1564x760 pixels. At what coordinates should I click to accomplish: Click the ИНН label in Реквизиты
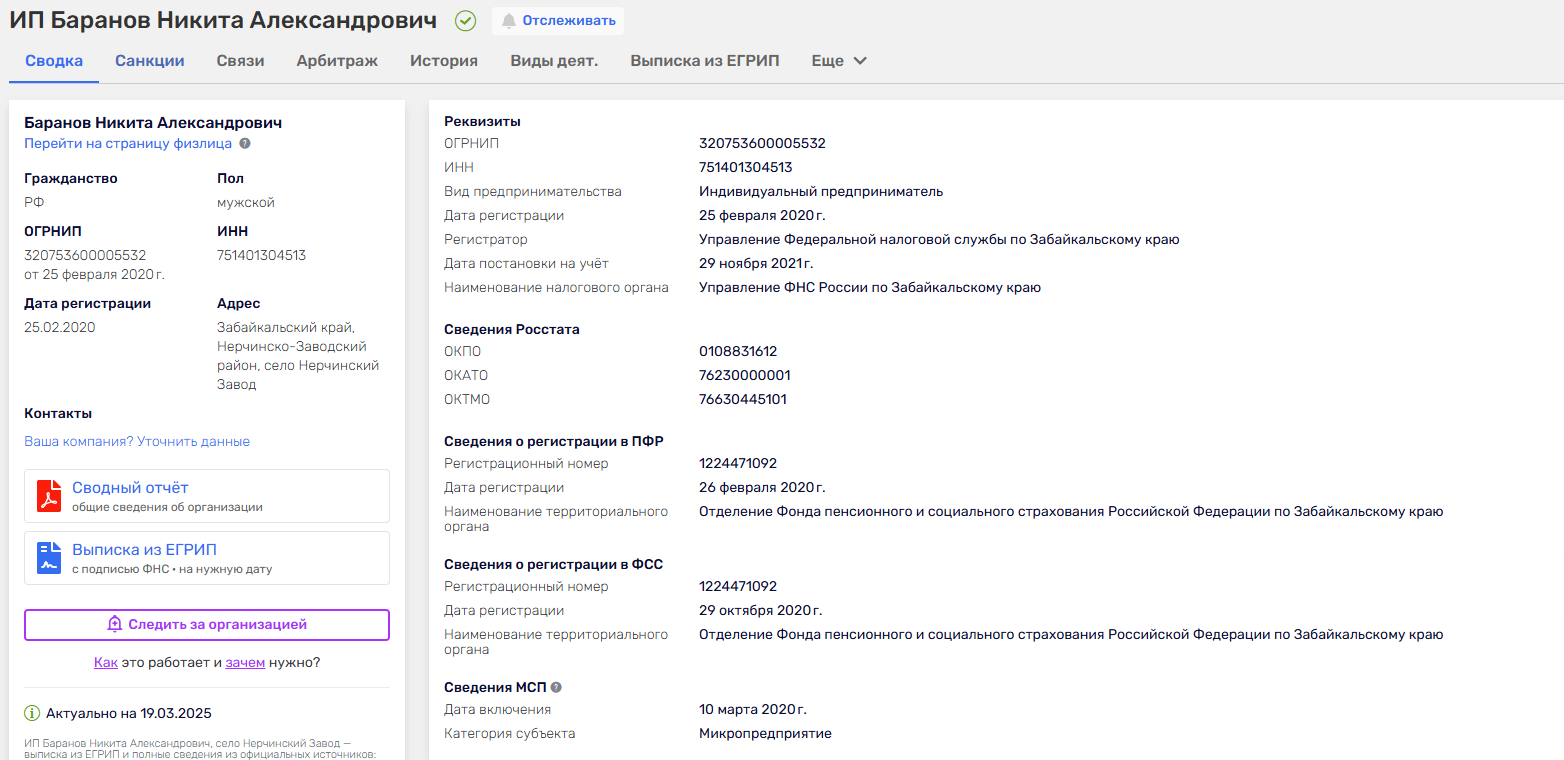tap(459, 168)
